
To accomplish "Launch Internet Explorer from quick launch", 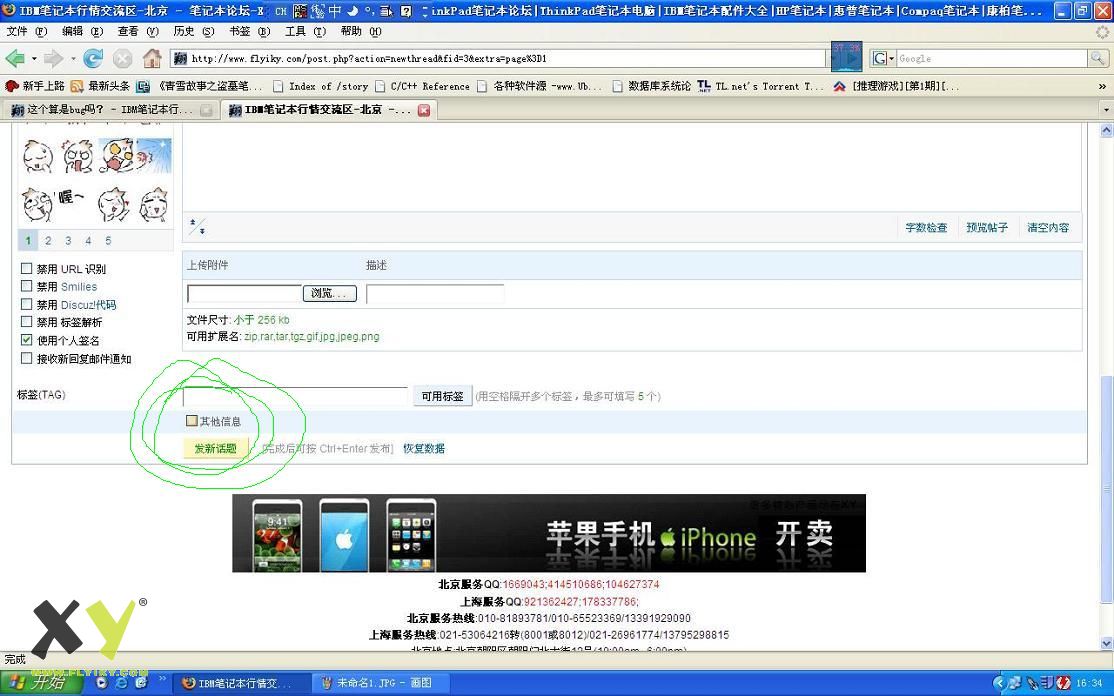I will (121, 683).
